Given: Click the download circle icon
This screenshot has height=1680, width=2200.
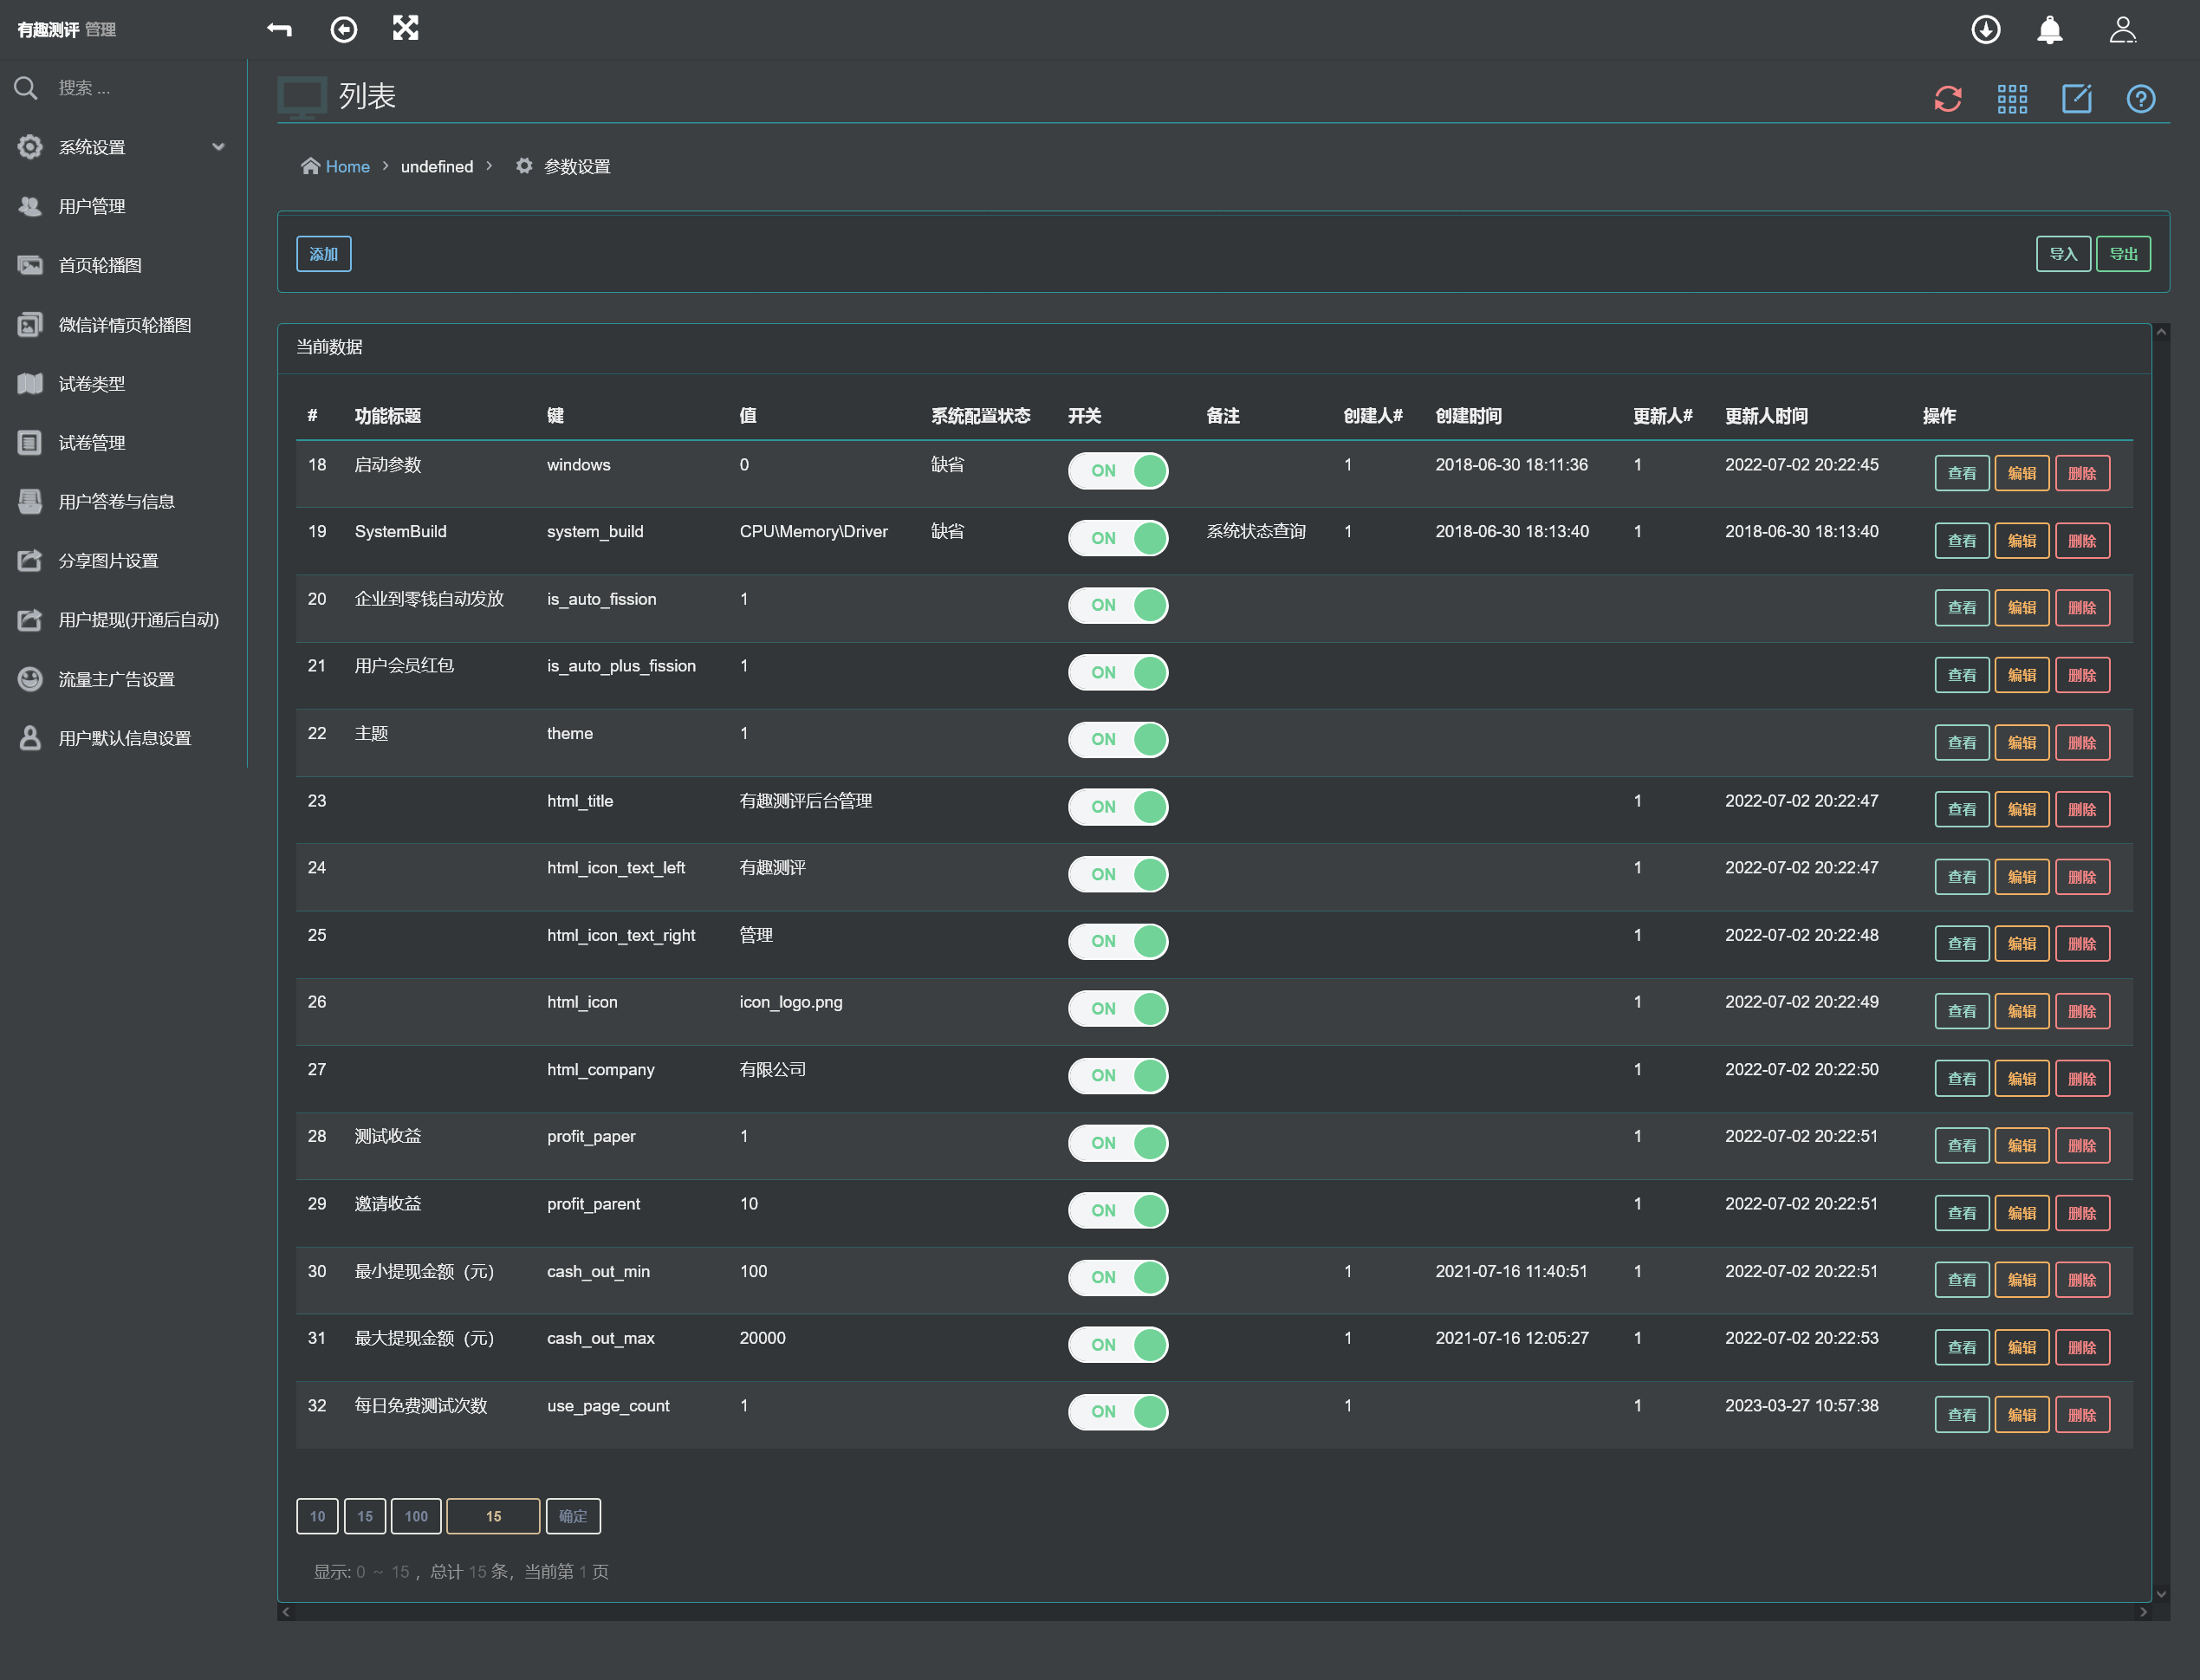Looking at the screenshot, I should [x=1985, y=30].
